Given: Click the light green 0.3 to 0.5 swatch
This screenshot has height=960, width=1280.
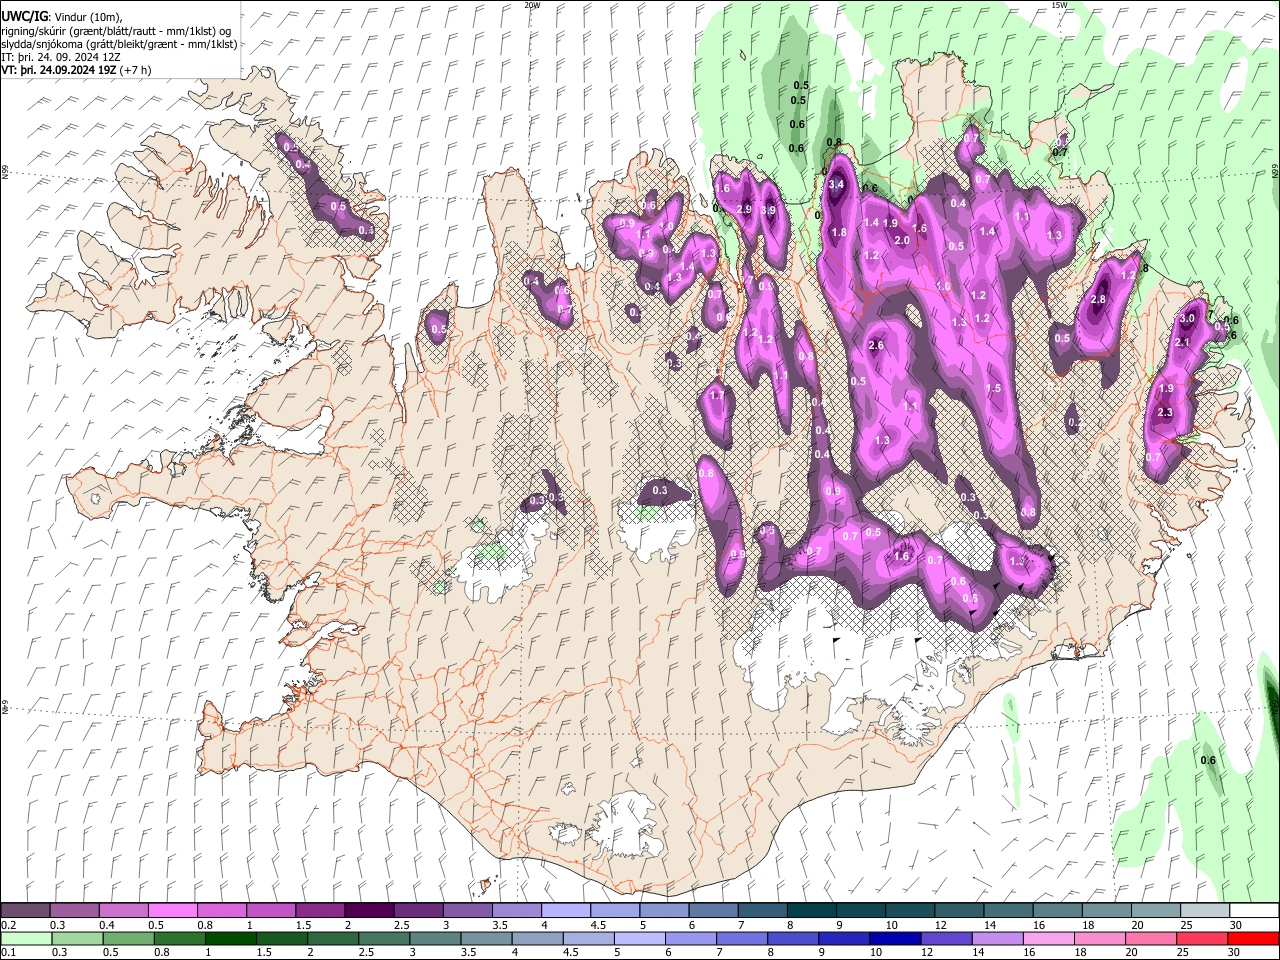Looking at the screenshot, I should [76, 938].
